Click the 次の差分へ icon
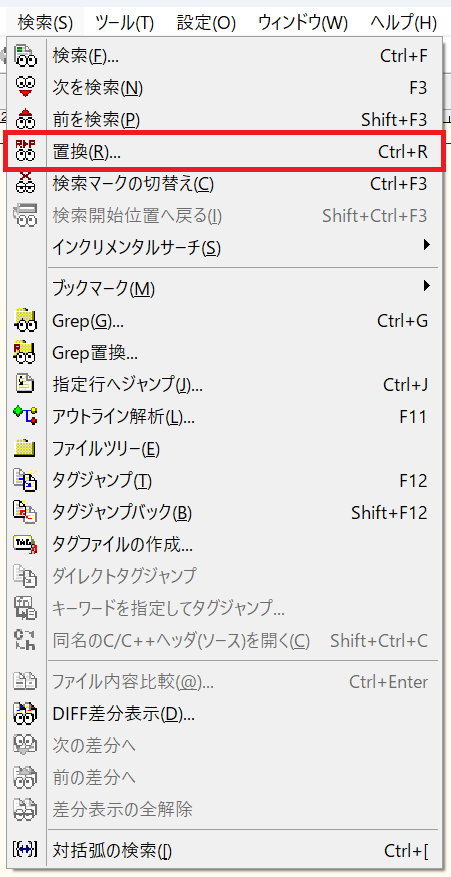 (x=25, y=745)
